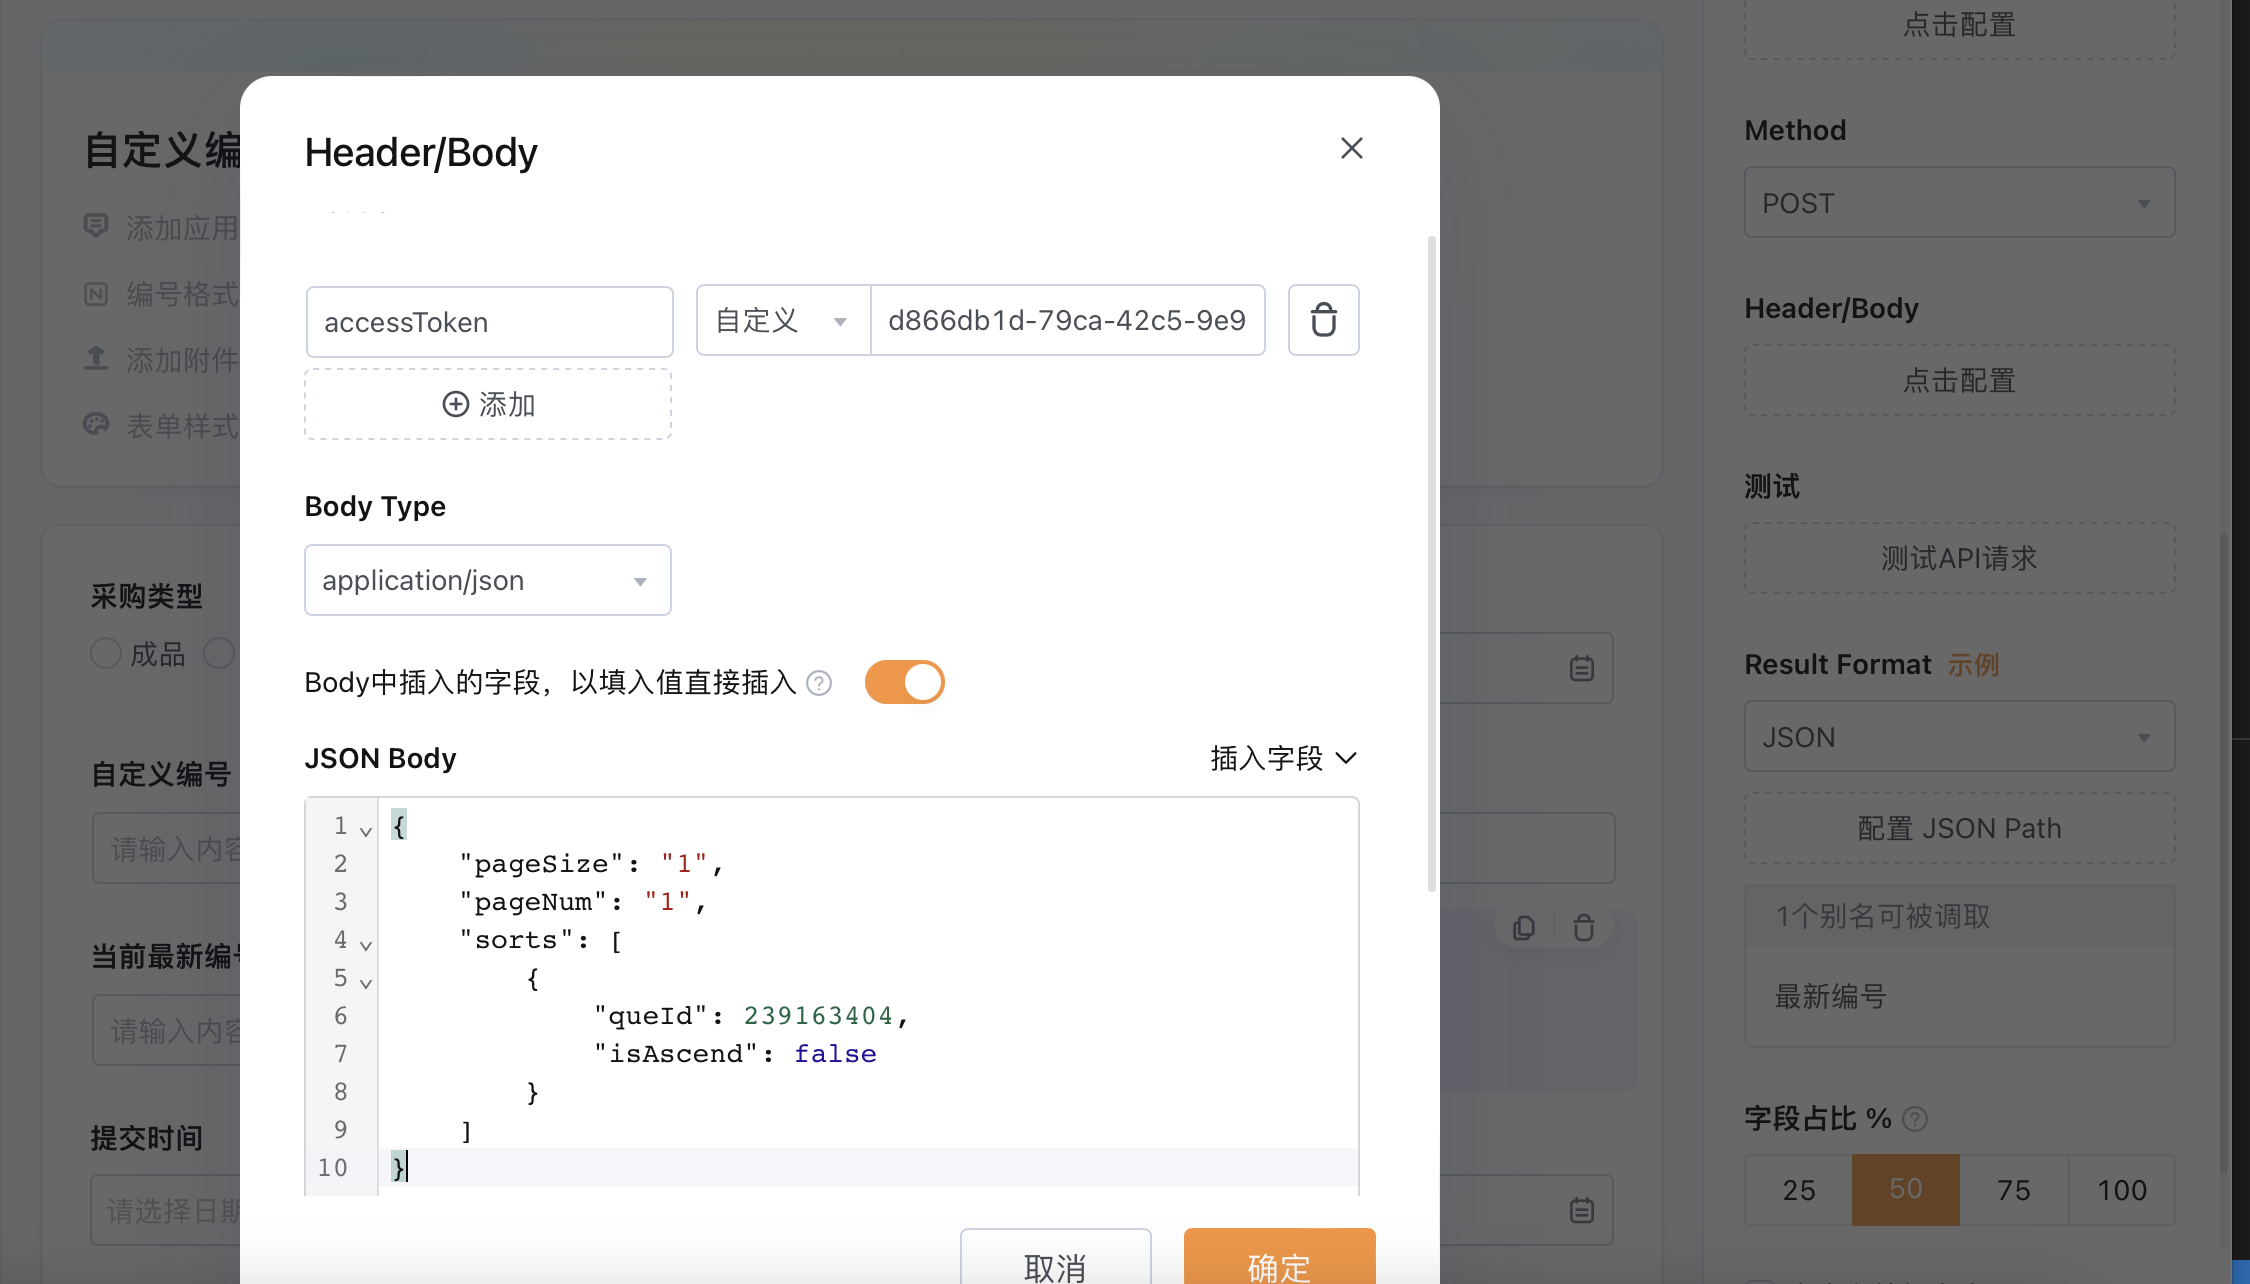
Task: Click the upper calendar icon behind the dialog
Action: coord(1582,668)
